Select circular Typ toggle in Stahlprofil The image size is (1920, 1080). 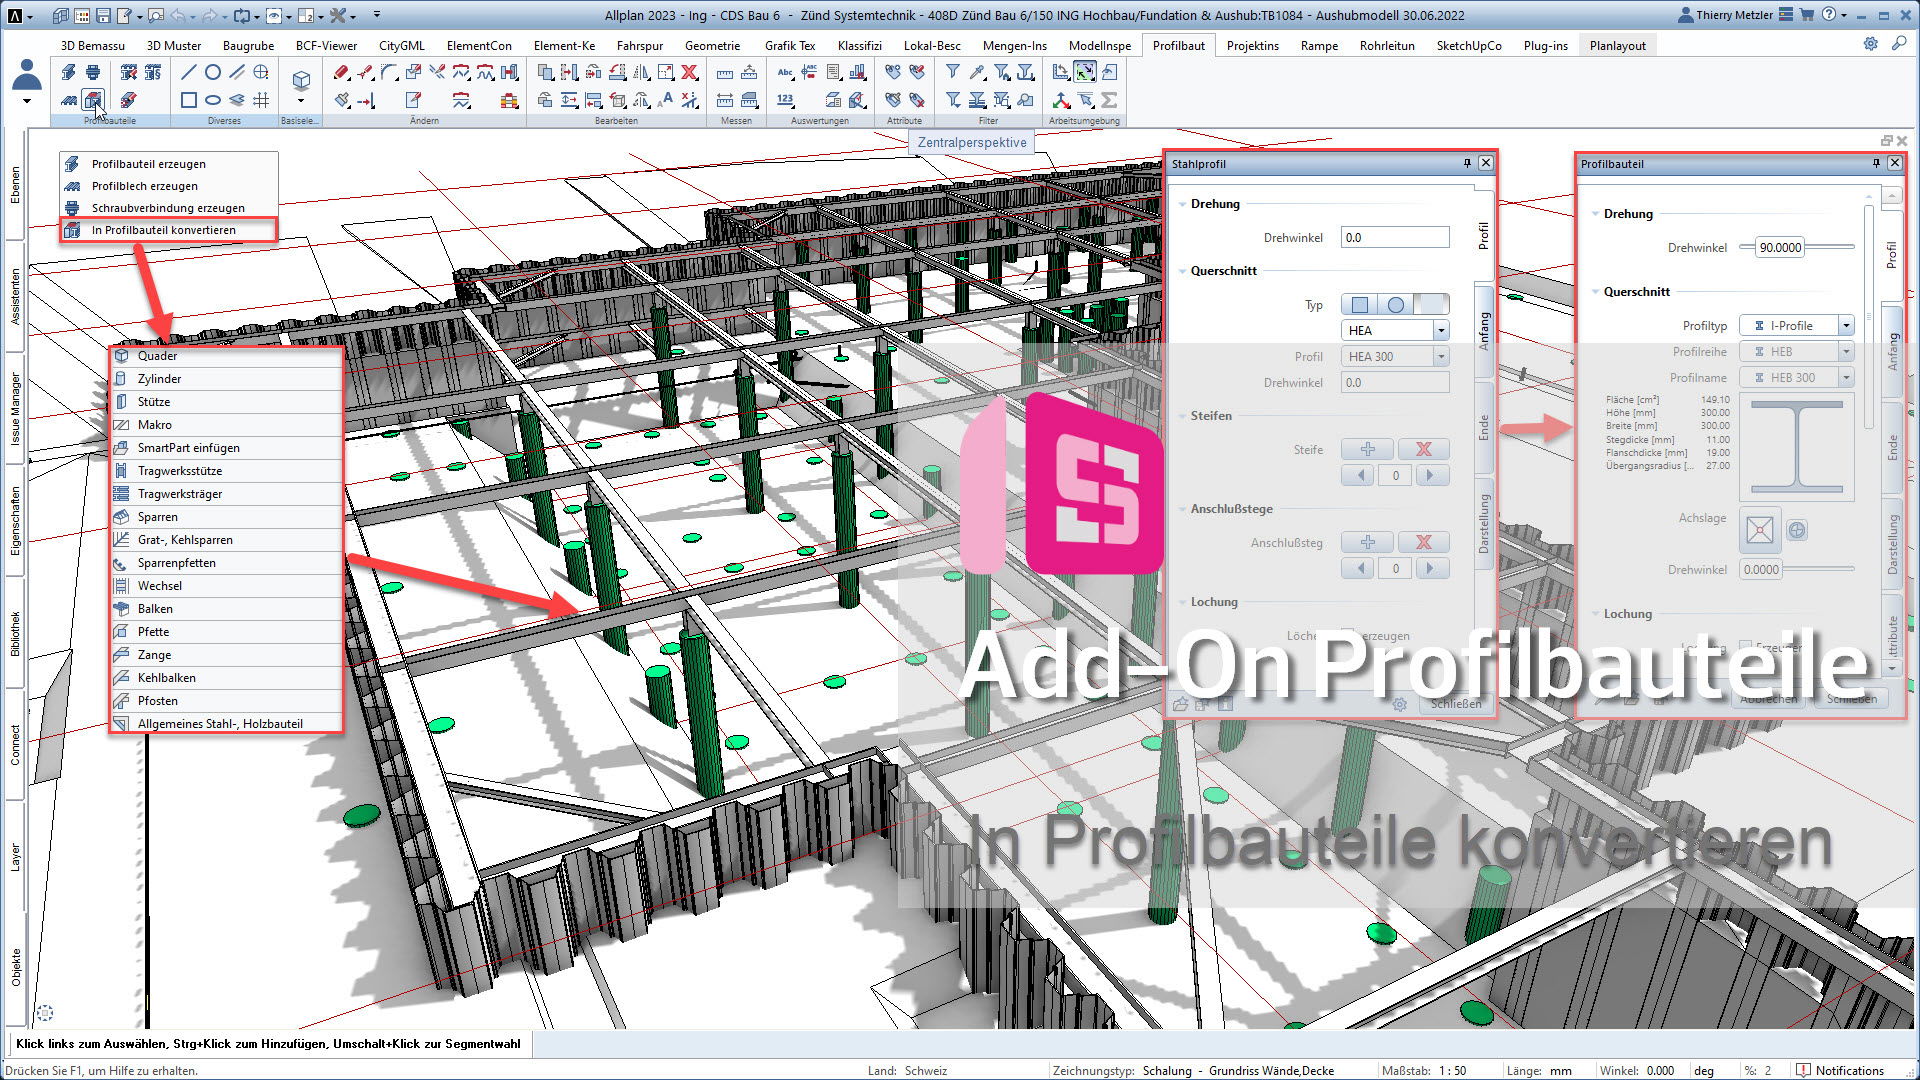point(1395,305)
